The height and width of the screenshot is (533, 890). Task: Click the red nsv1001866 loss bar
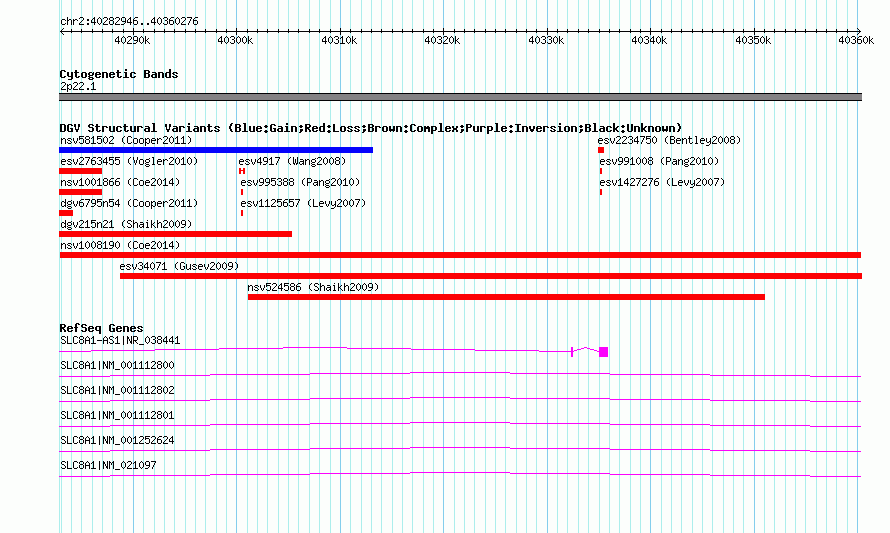81,192
